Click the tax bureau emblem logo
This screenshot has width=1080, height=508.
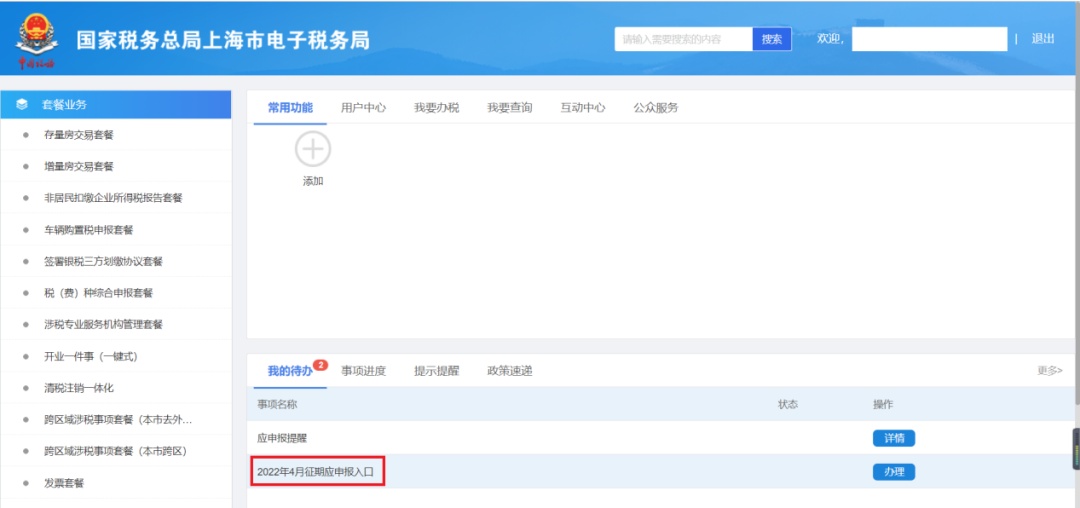(37, 39)
